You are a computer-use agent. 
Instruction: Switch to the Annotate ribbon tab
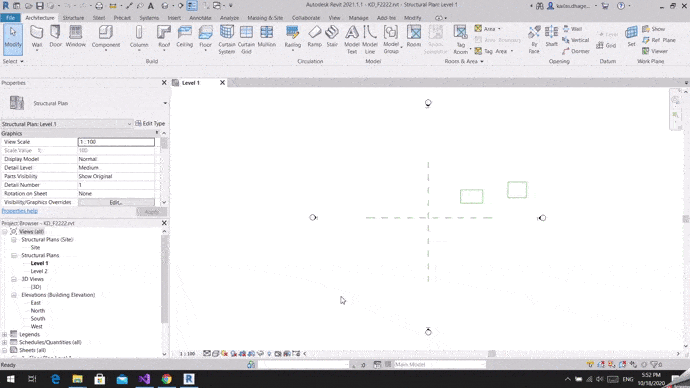[200, 18]
